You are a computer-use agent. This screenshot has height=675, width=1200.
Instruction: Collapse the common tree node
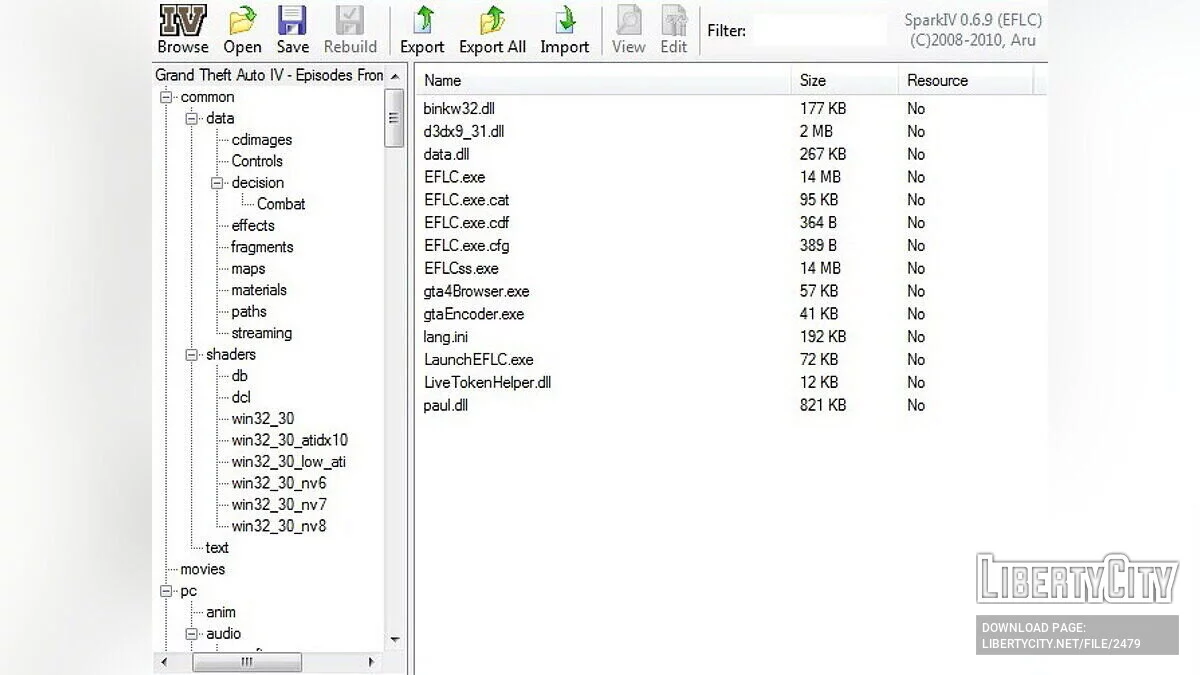click(x=166, y=97)
